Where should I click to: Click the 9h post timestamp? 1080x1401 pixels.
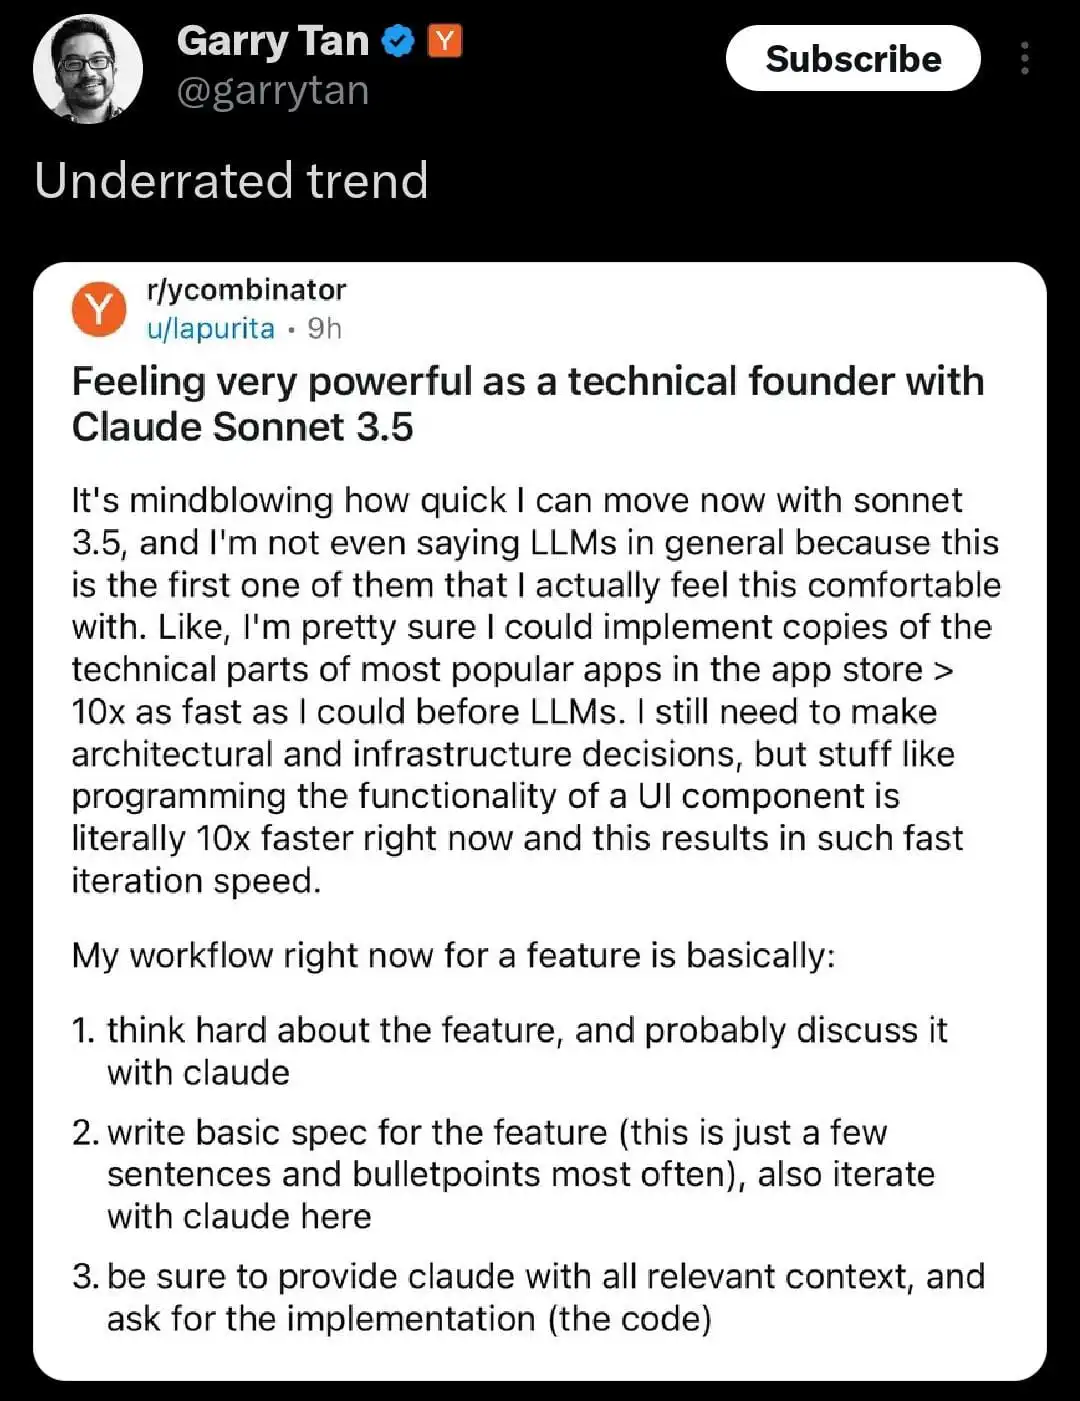324,329
